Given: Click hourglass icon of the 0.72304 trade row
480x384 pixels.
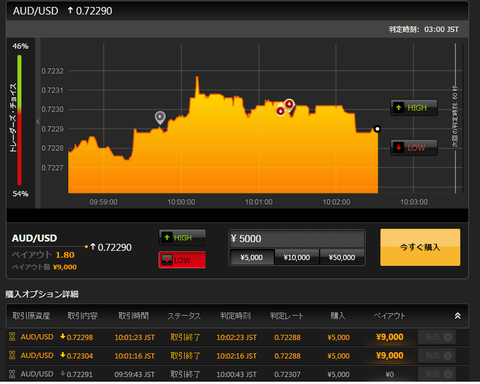Looking at the screenshot, I should coord(12,355).
